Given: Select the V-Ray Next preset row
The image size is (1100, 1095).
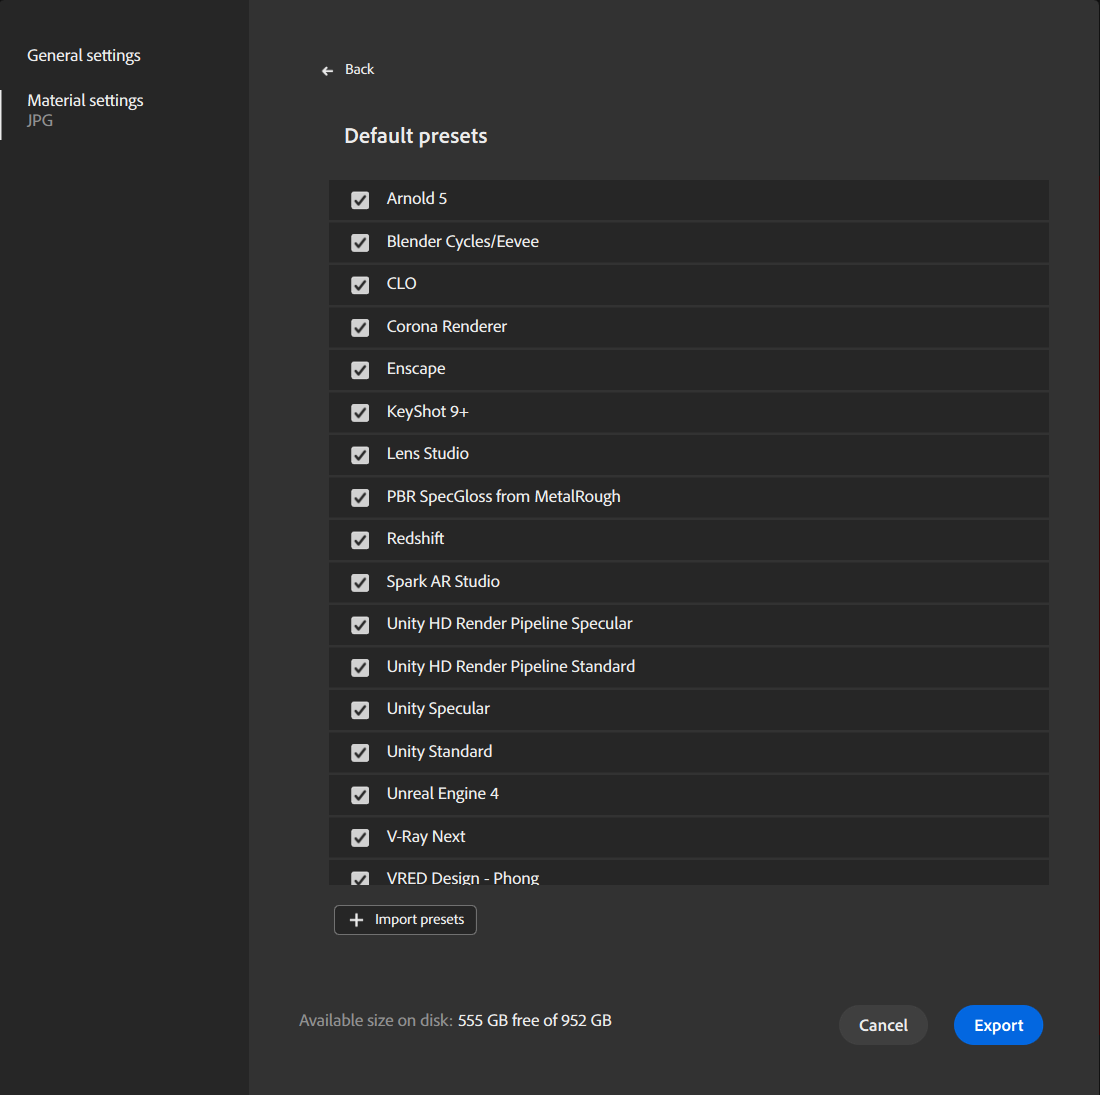Looking at the screenshot, I should tap(688, 837).
